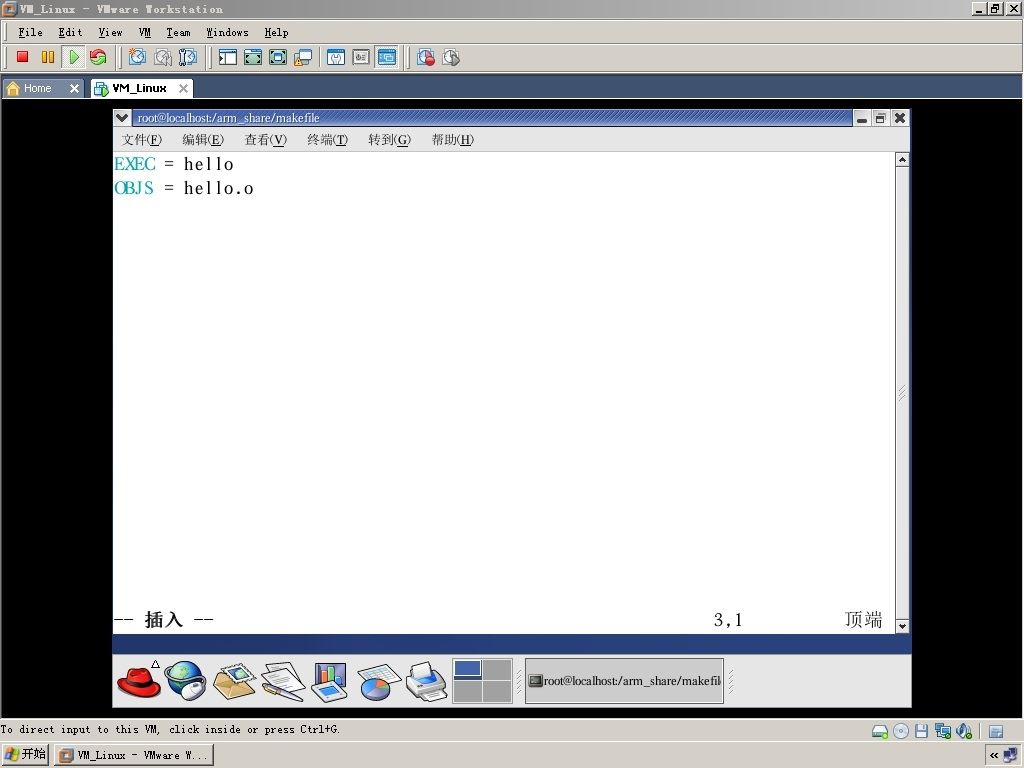Image resolution: width=1024 pixels, height=768 pixels.
Task: Start recording the VM with the red-dot icon
Action: (x=426, y=57)
